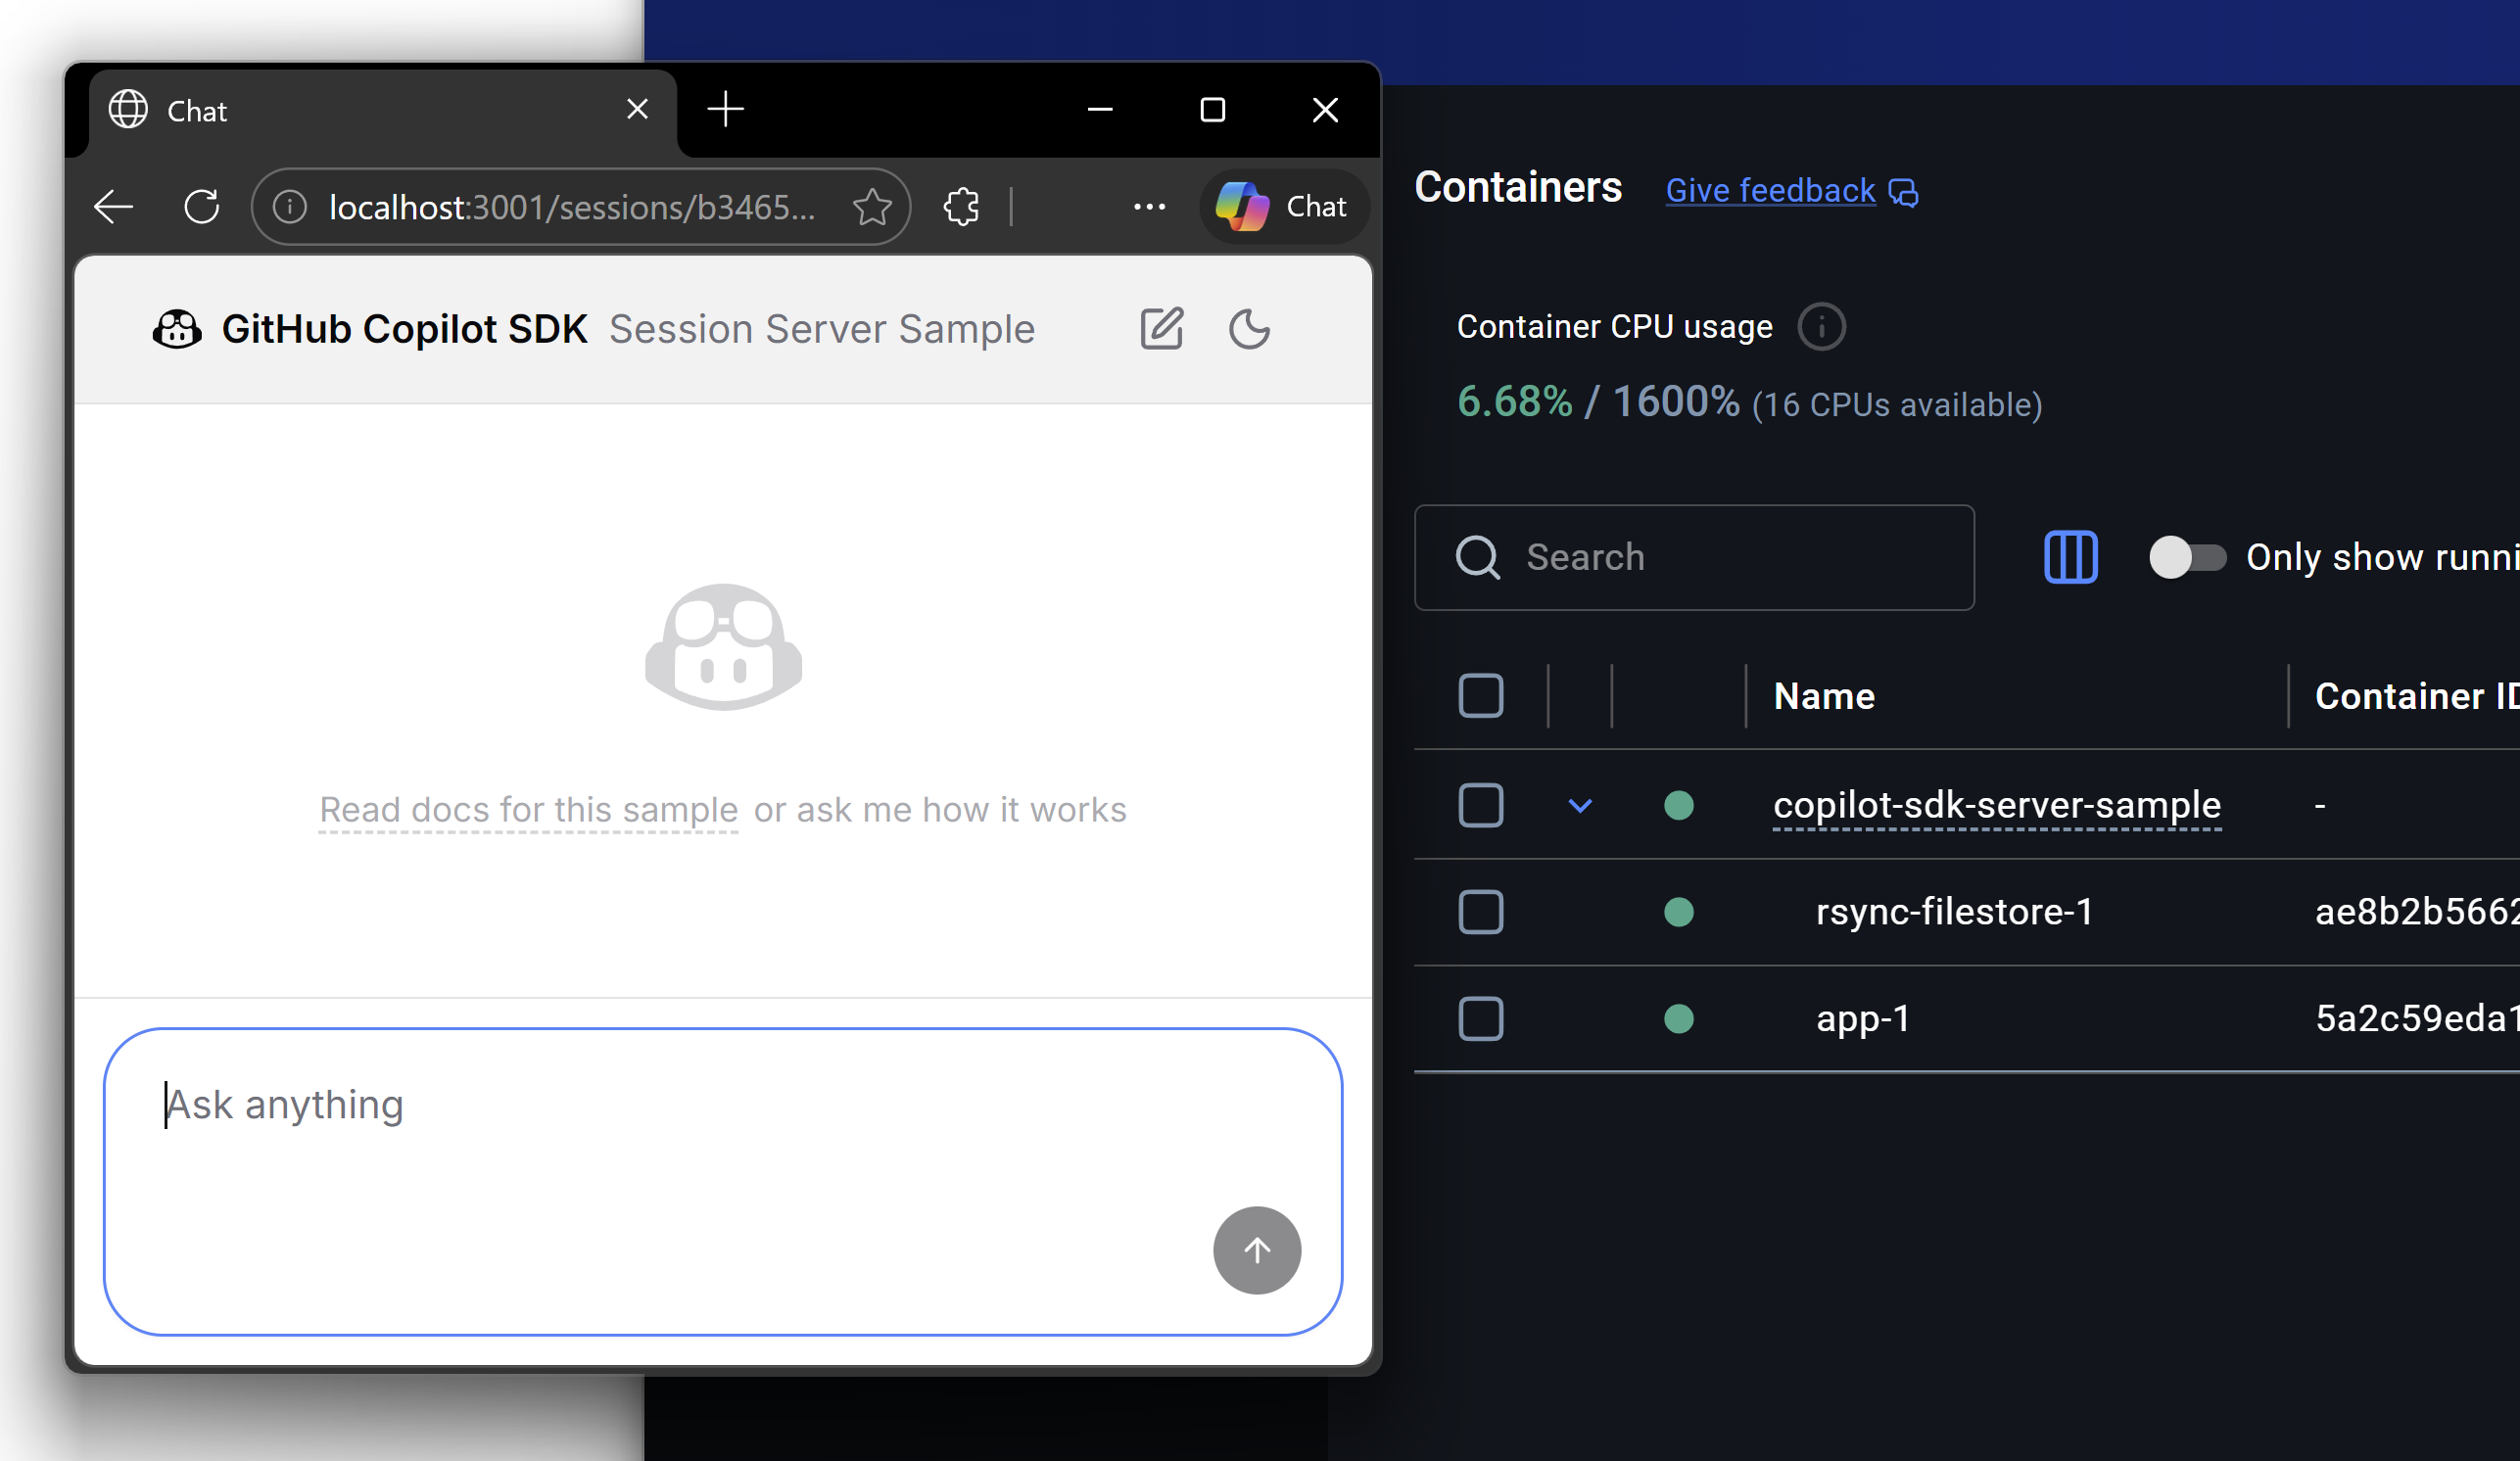The height and width of the screenshot is (1461, 2520).
Task: Collapse the copilot-sdk-server-sample group chevron
Action: [1580, 805]
